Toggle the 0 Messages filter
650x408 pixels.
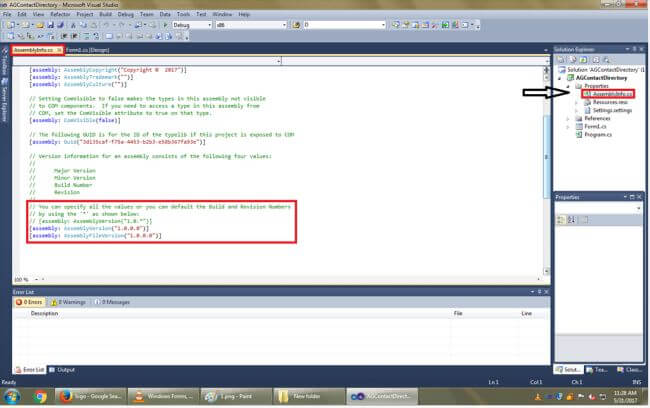coord(112,302)
